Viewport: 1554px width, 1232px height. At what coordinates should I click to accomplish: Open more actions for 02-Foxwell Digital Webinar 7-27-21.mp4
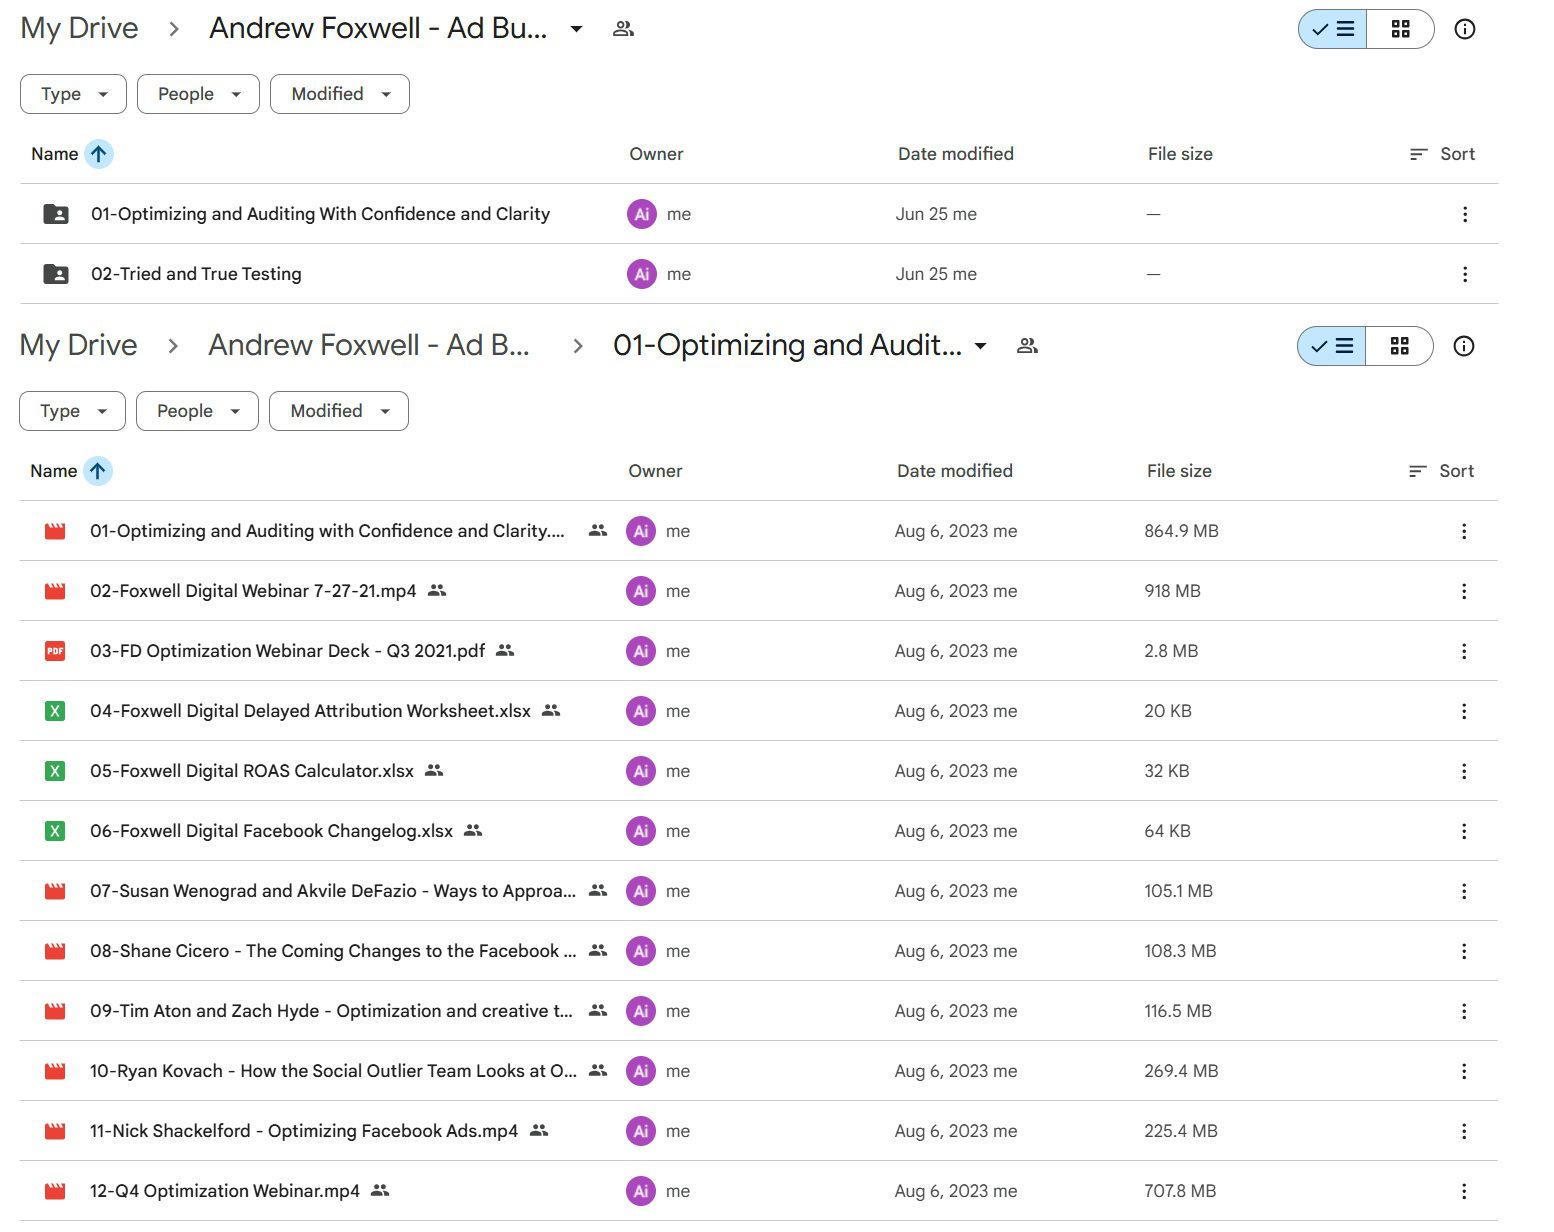coord(1463,591)
